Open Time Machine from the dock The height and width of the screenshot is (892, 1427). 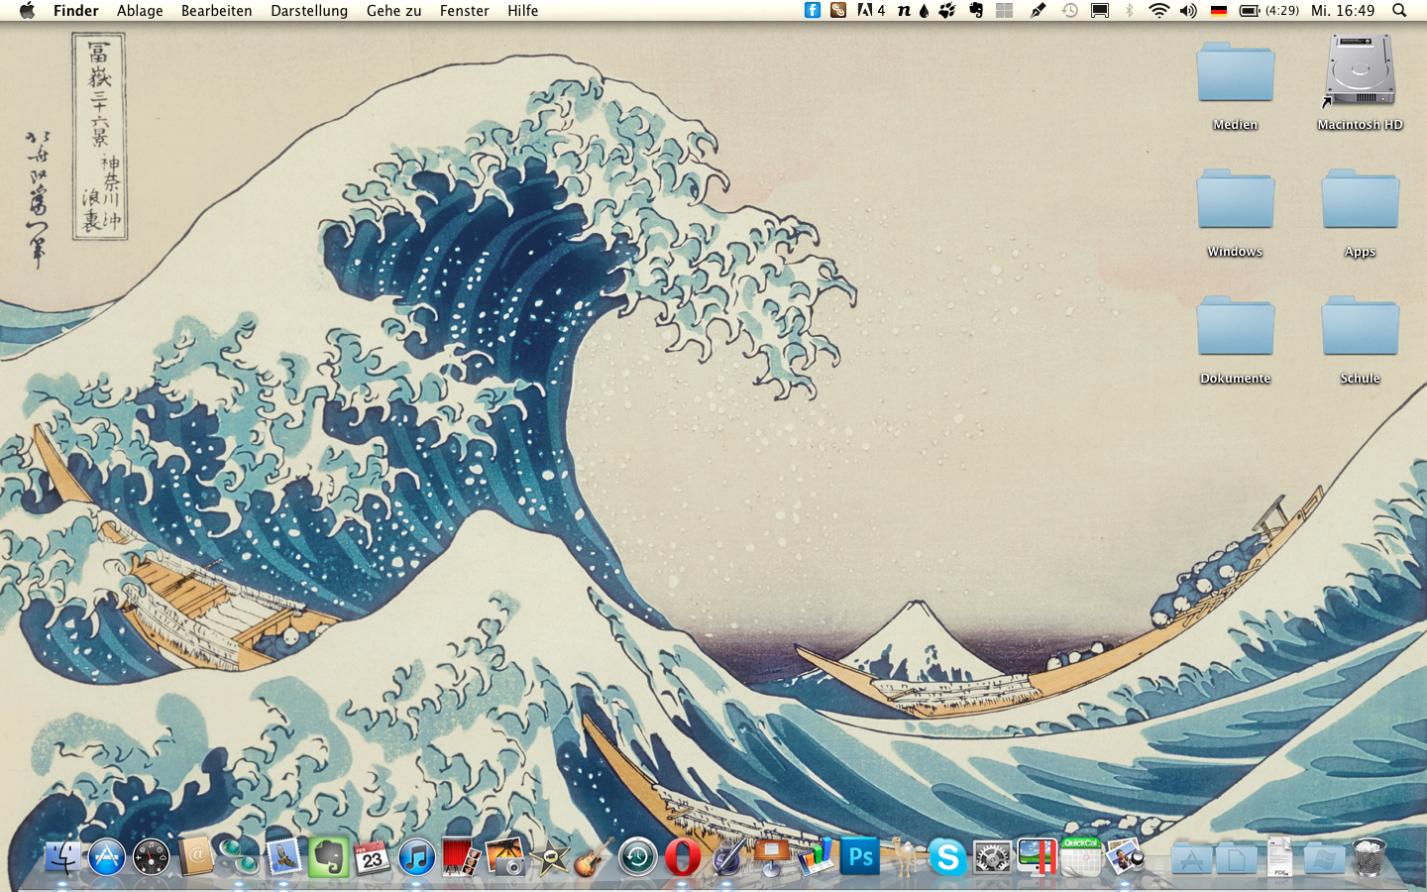[x=637, y=858]
